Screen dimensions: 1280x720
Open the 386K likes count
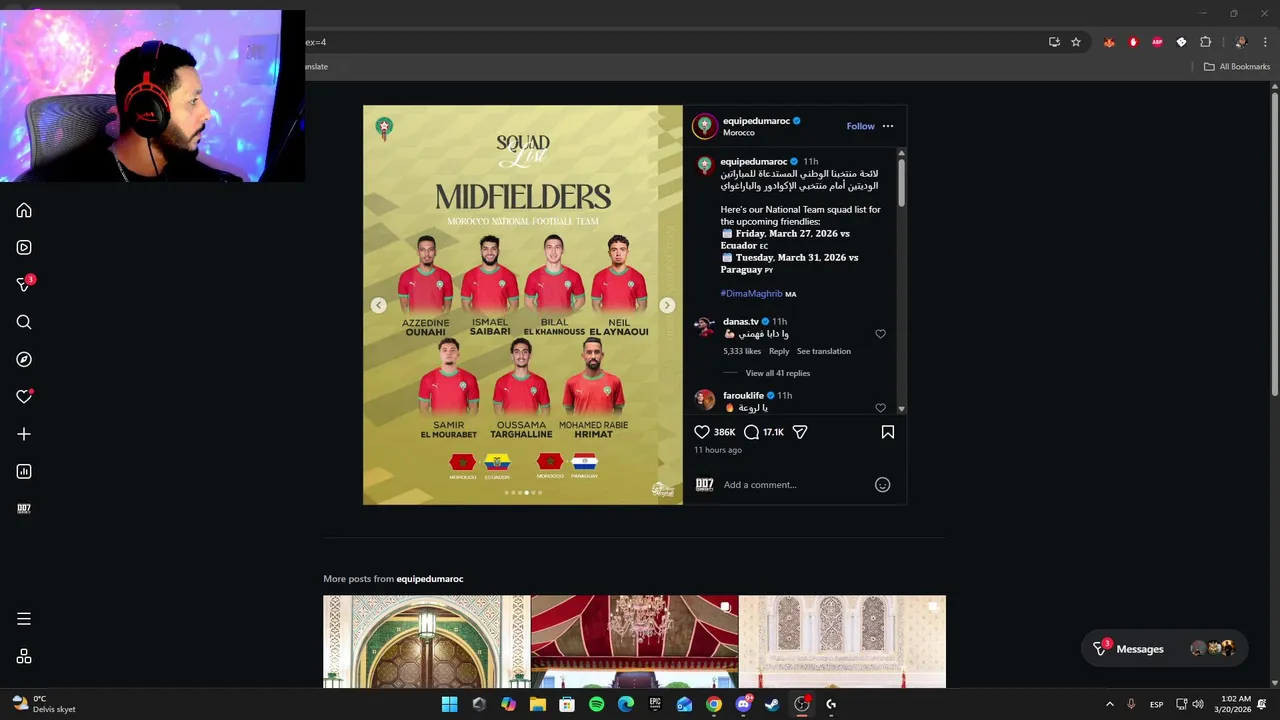tap(724, 432)
